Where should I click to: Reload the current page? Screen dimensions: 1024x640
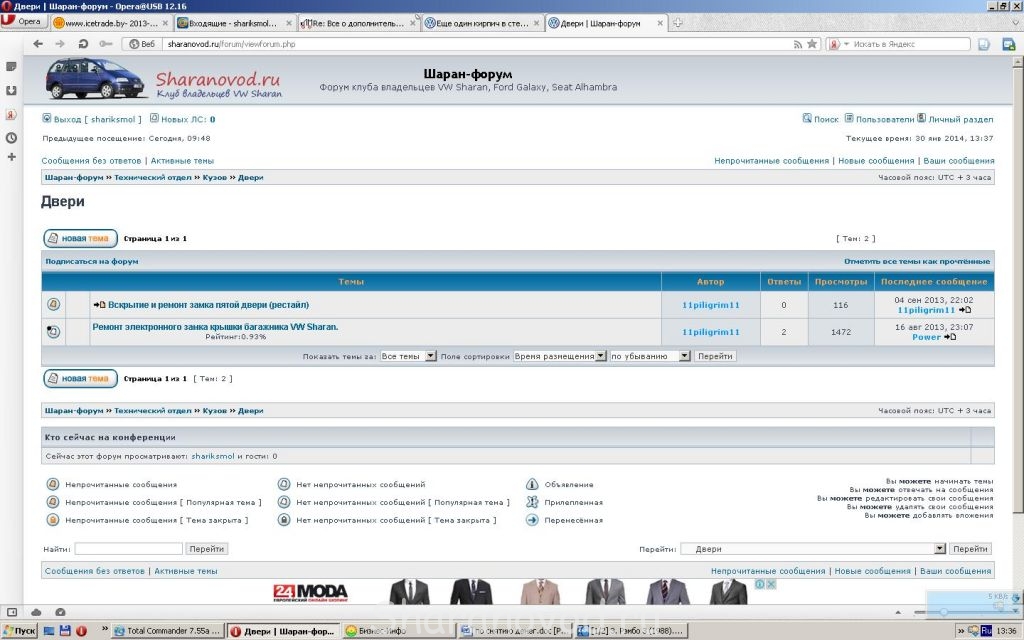click(x=82, y=44)
